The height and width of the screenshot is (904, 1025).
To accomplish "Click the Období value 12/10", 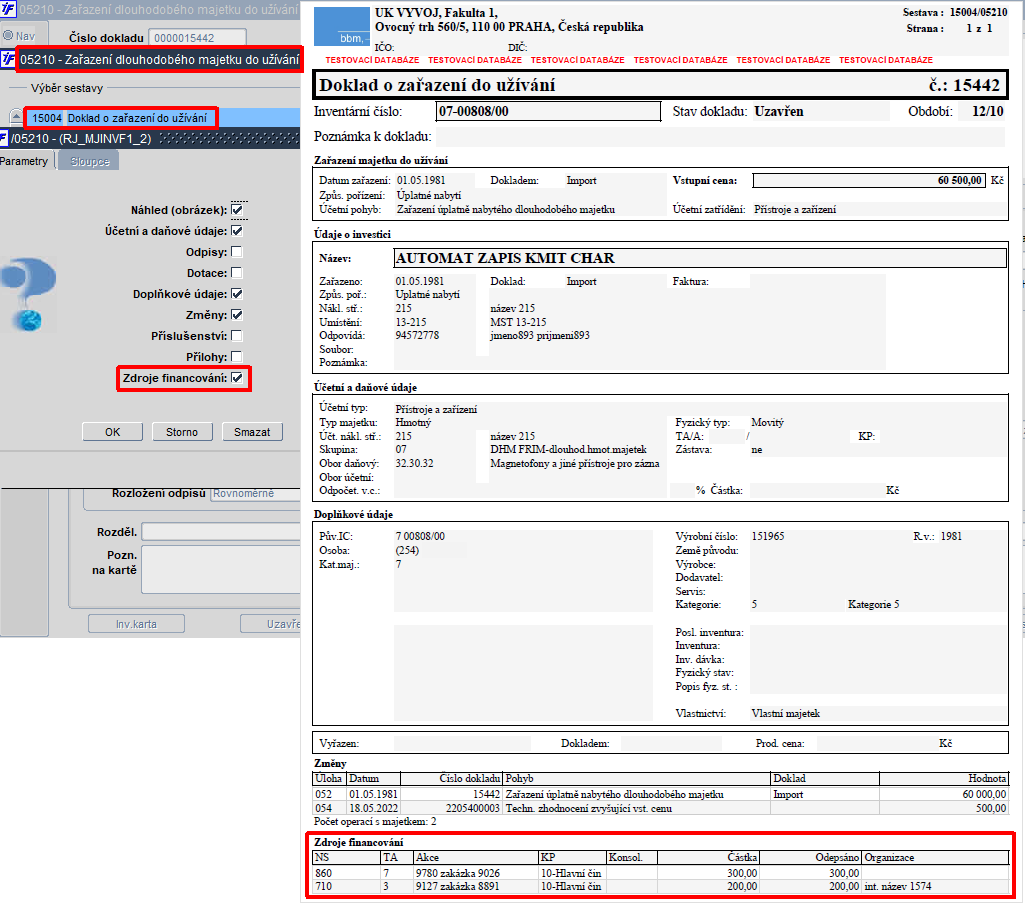I will click(x=987, y=111).
